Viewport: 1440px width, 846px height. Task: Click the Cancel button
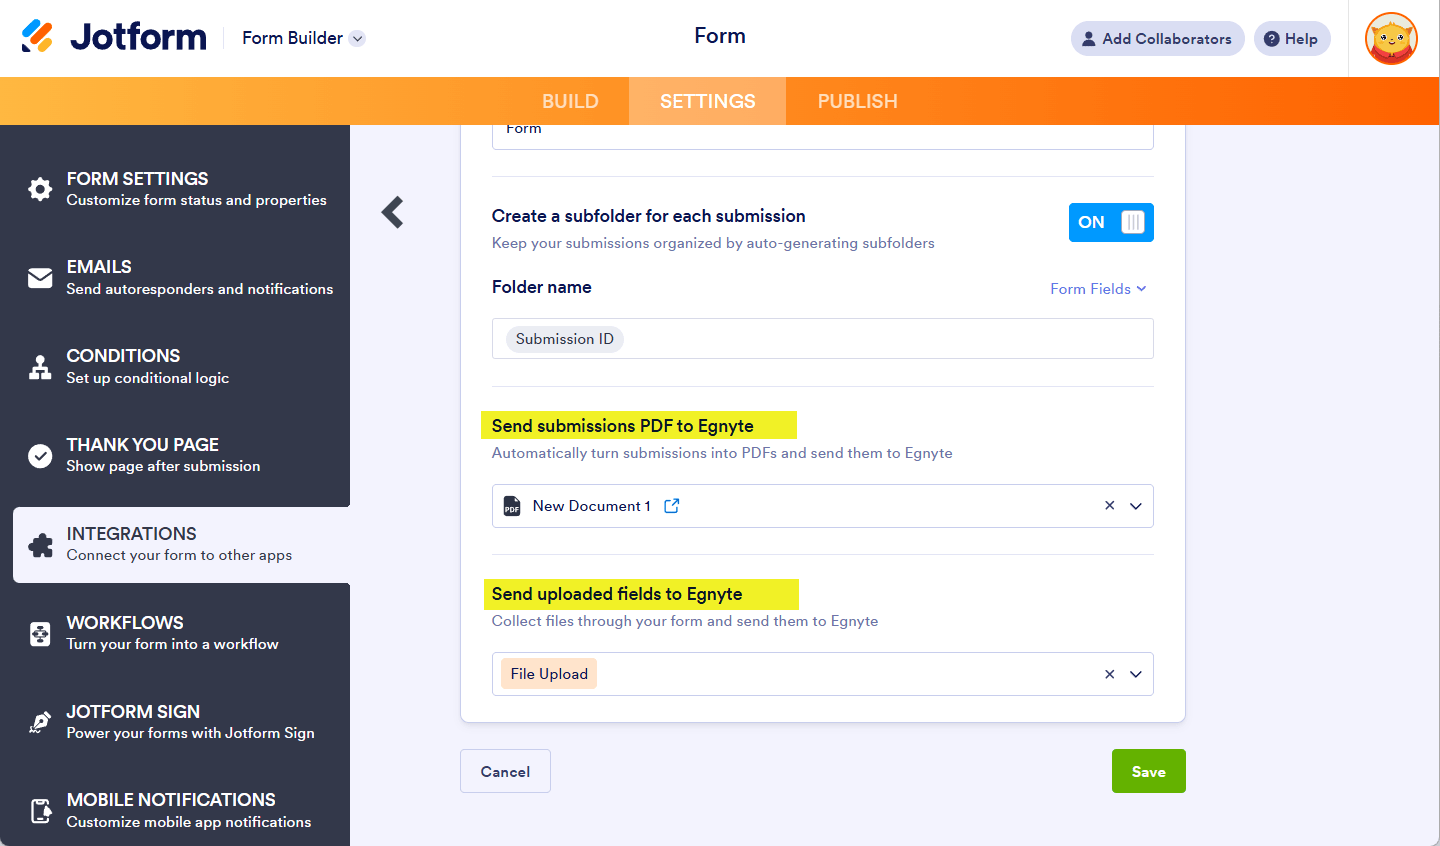[x=505, y=771]
